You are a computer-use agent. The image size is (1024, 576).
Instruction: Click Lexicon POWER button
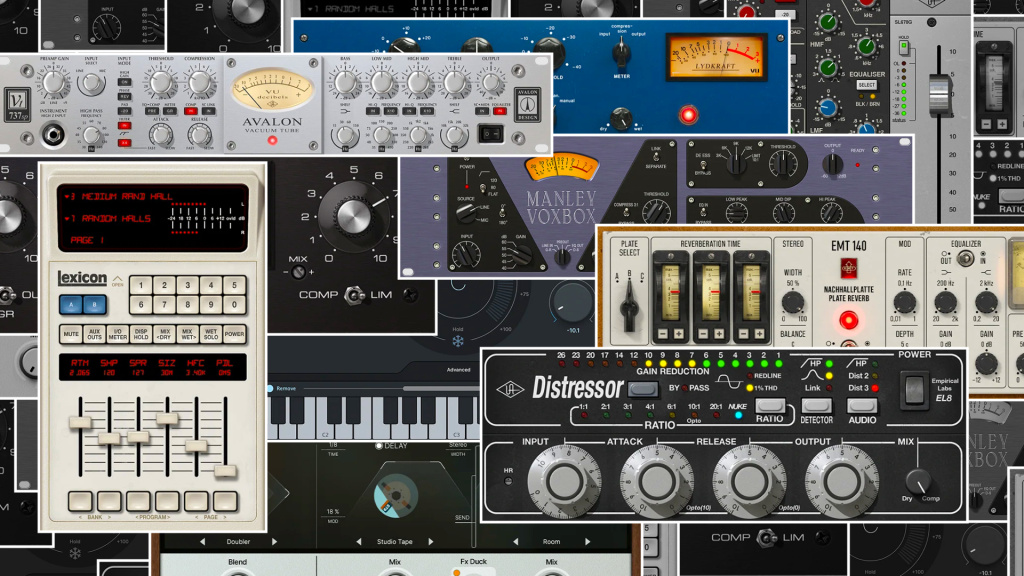coord(234,334)
